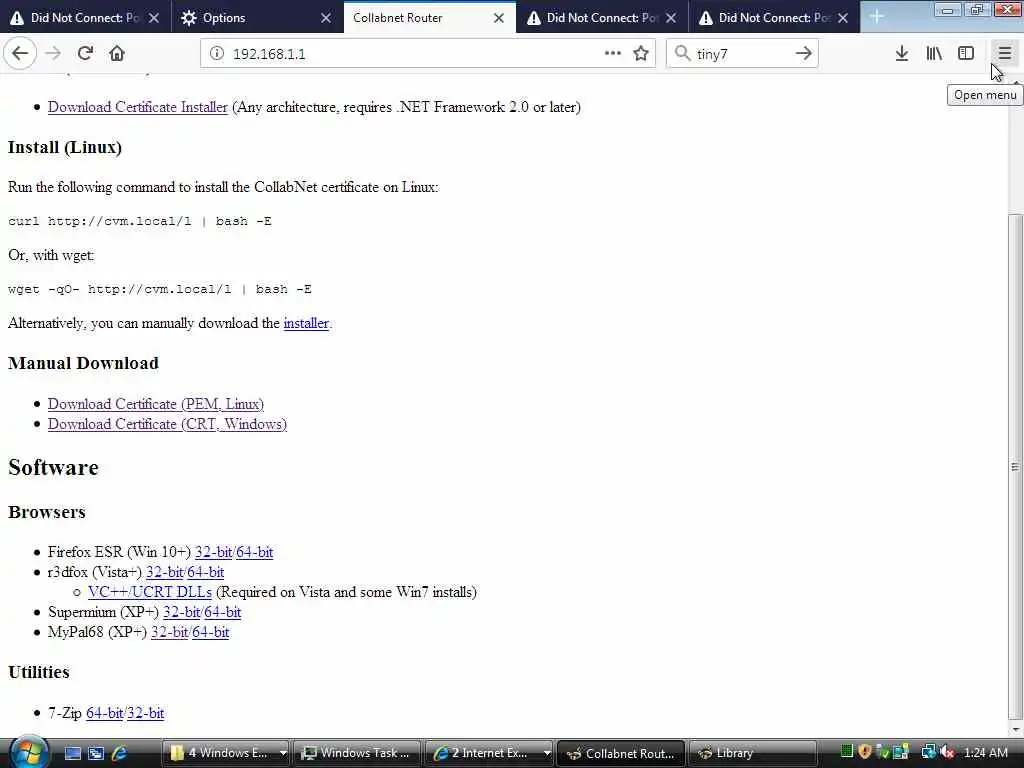This screenshot has width=1024, height=768.
Task: Download MyPal68 32-bit
Action: (169, 633)
